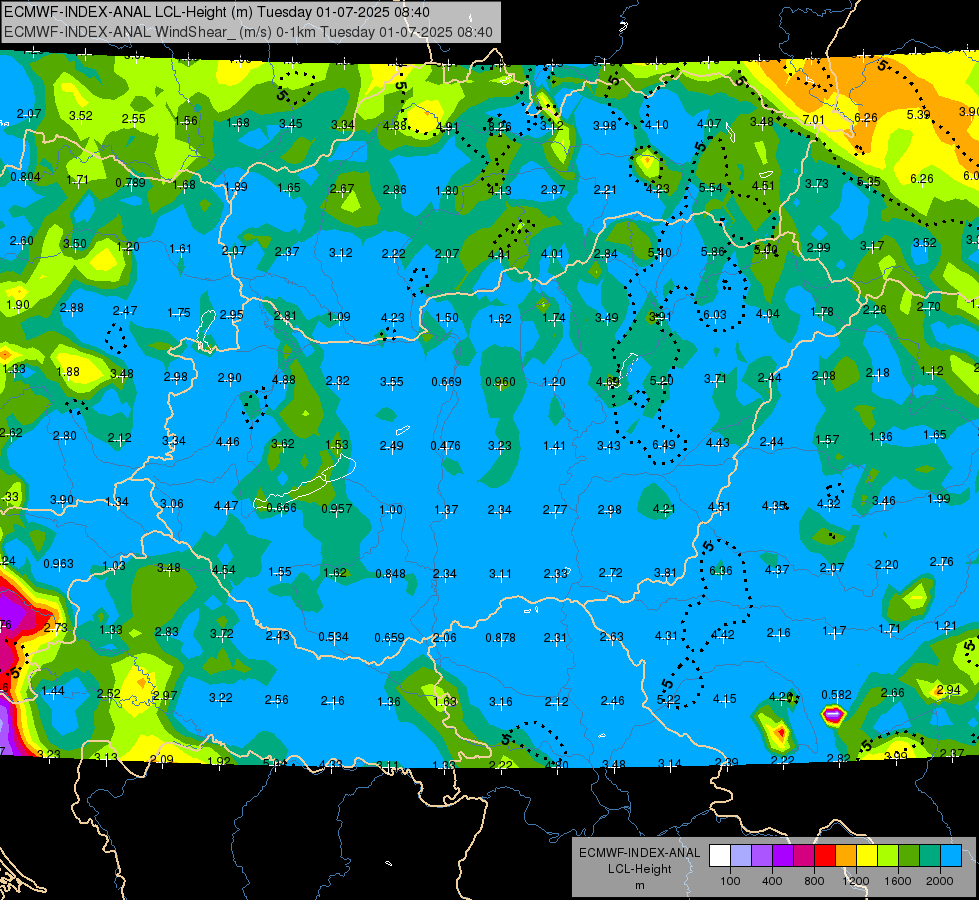979x900 pixels.
Task: Click the wind shear value 5.20
Action: [661, 380]
